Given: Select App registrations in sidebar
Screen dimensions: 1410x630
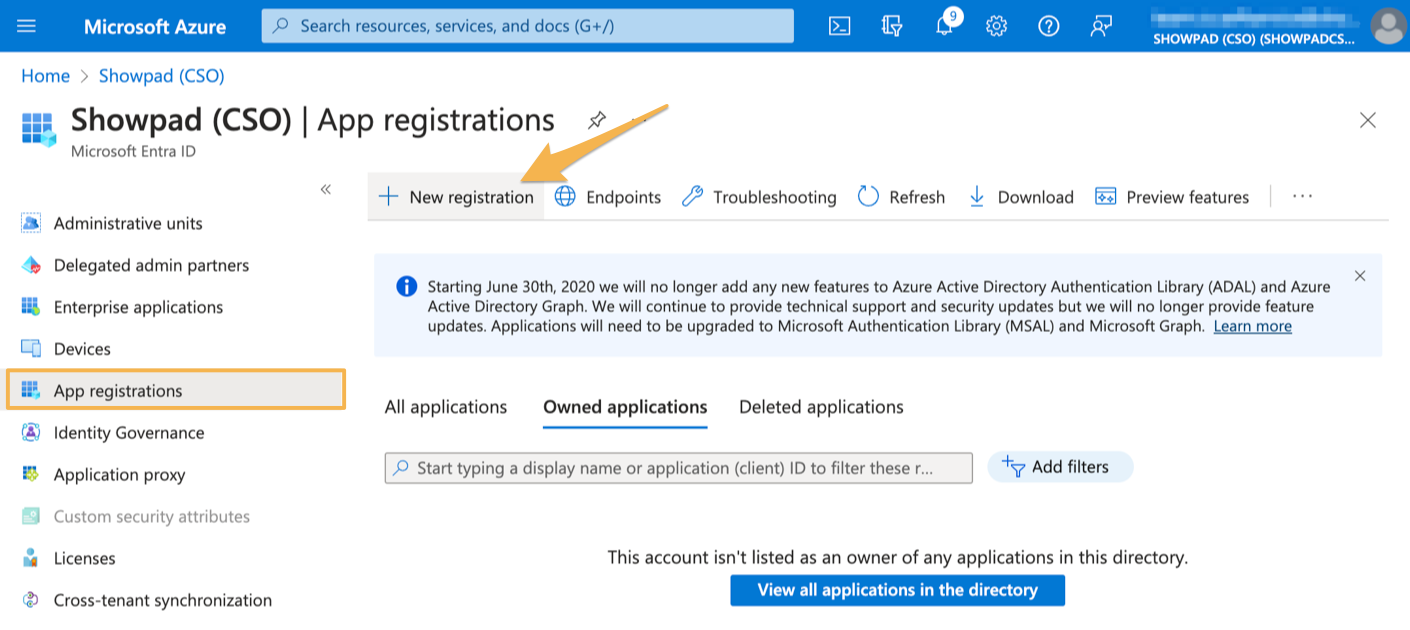Looking at the screenshot, I should [176, 390].
